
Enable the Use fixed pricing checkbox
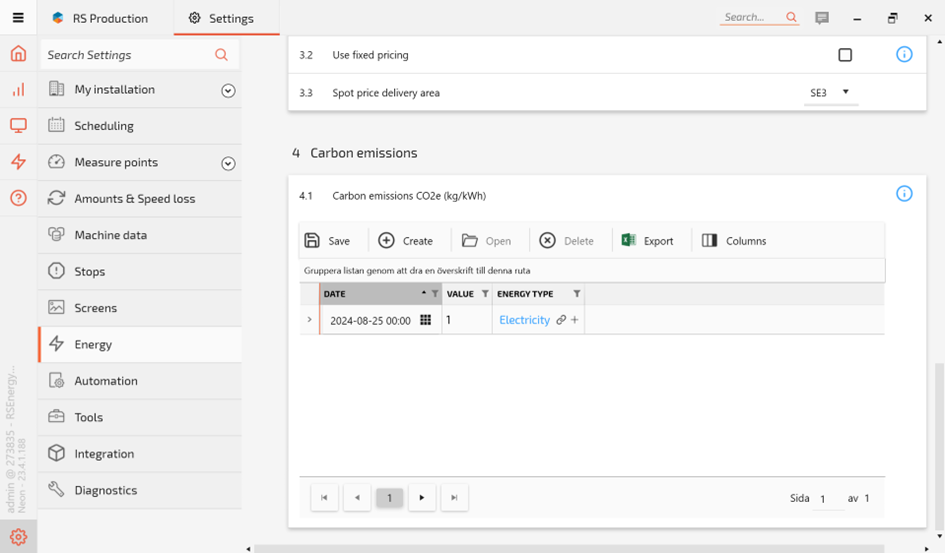(x=845, y=55)
